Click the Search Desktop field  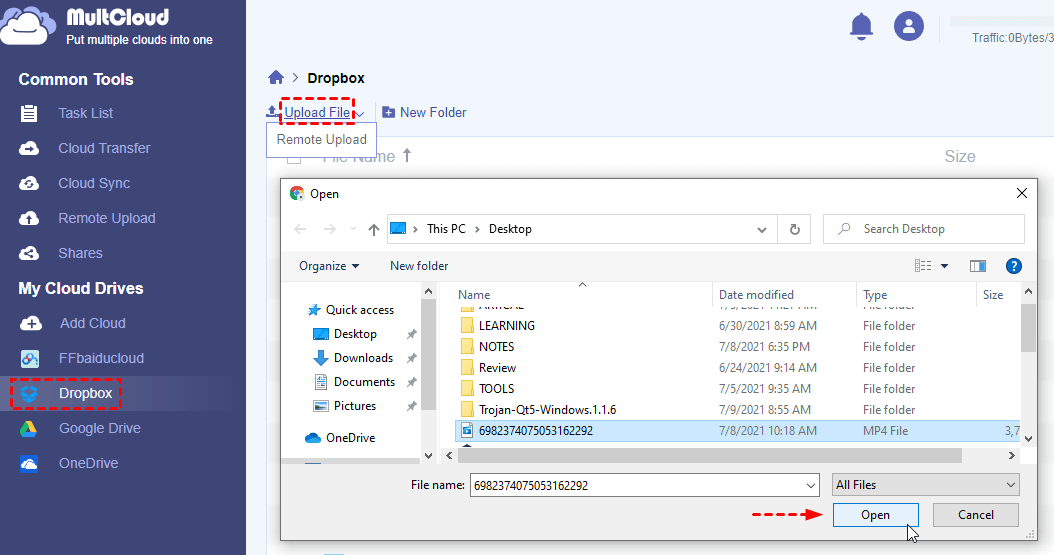tap(924, 229)
